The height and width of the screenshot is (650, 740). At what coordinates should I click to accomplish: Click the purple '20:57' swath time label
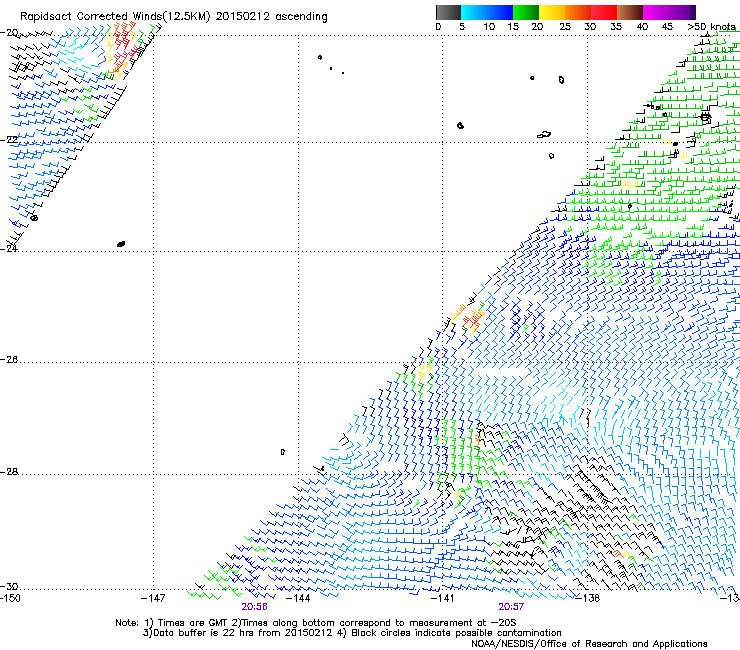pyautogui.click(x=511, y=607)
